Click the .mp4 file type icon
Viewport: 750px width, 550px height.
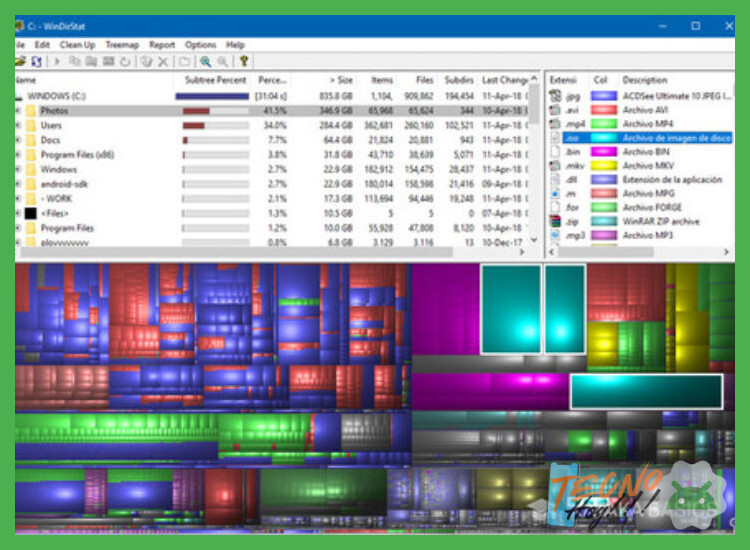(x=555, y=123)
